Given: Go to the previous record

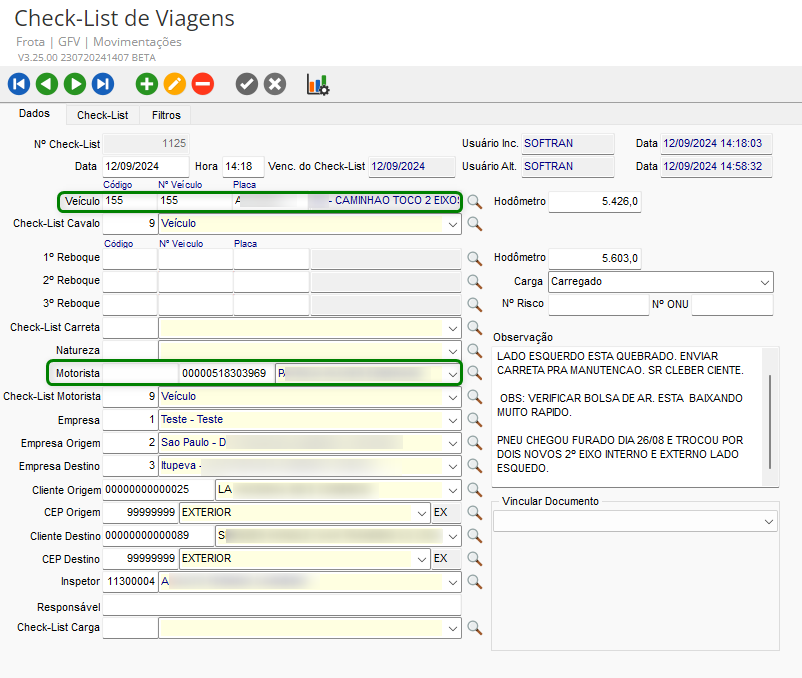Looking at the screenshot, I should 47,85.
